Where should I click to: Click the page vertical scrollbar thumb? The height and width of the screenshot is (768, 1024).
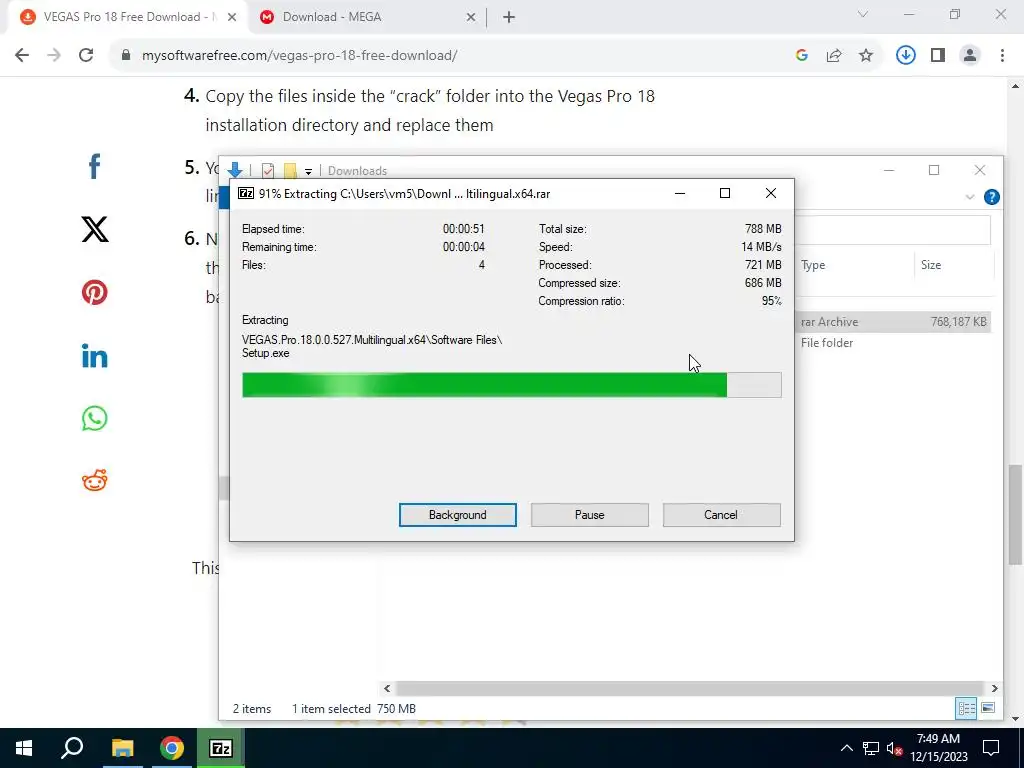pos(1016,515)
